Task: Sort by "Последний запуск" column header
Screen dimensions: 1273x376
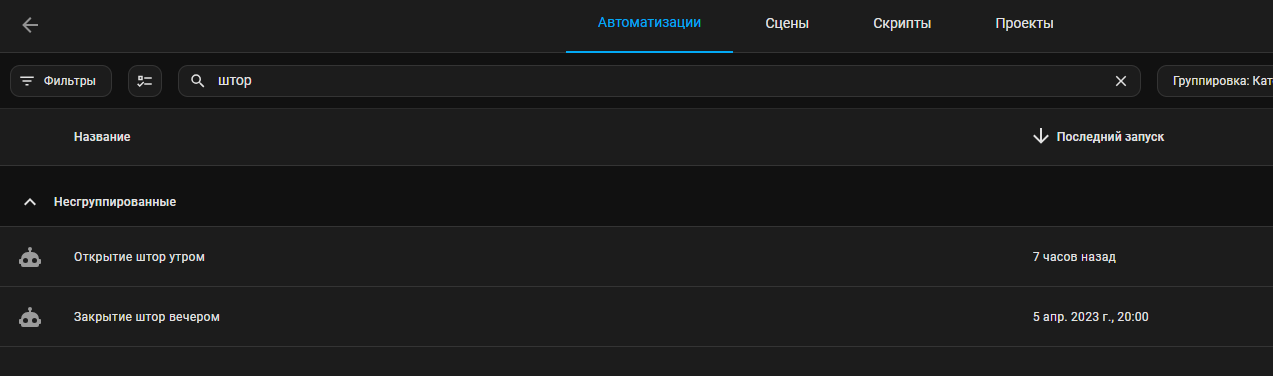Action: click(1110, 136)
